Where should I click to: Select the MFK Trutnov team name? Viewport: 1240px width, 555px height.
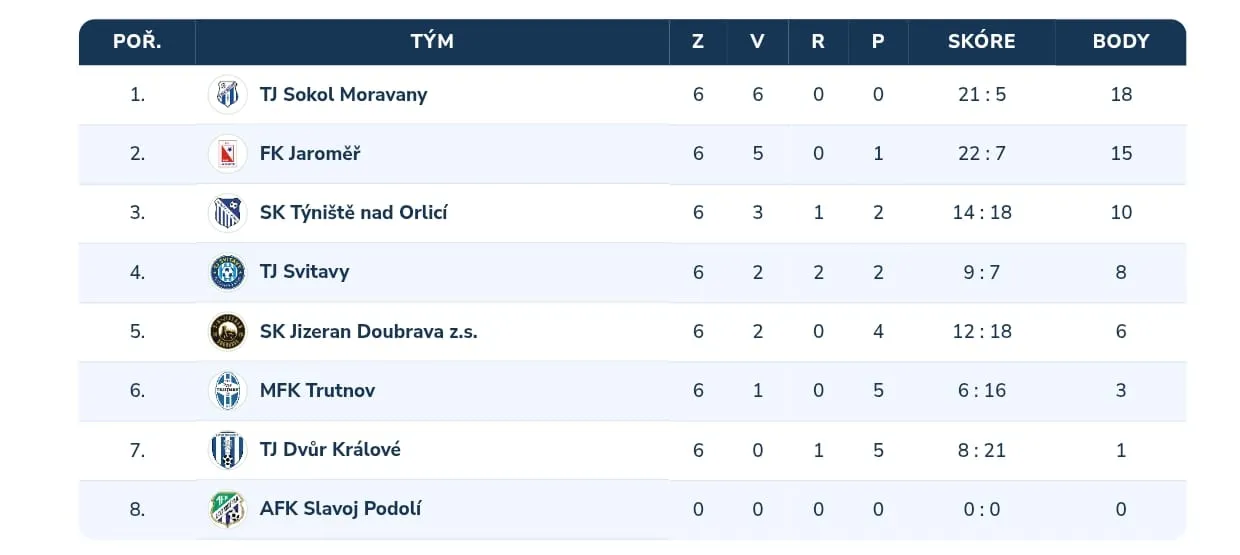tap(317, 391)
